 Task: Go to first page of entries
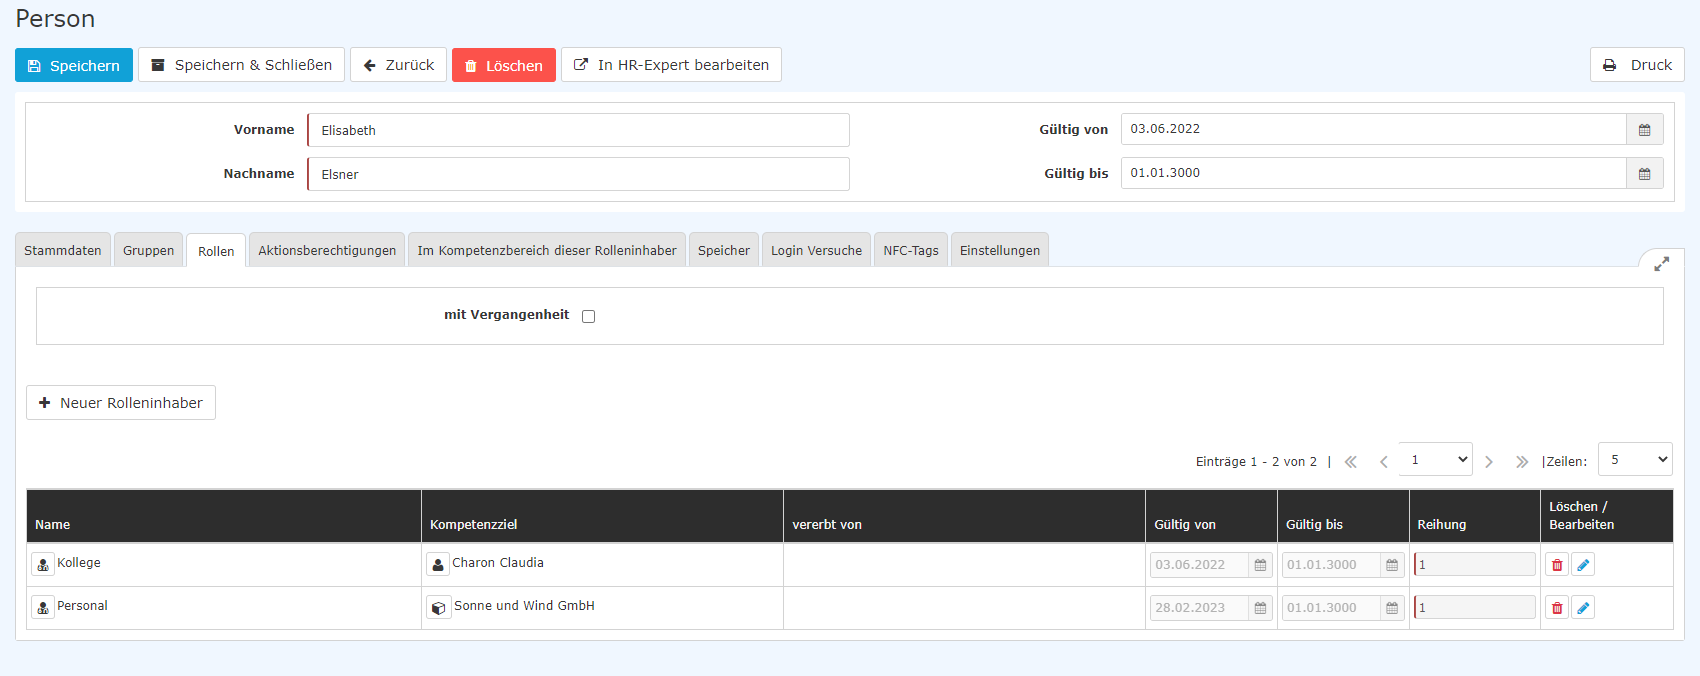pos(1351,461)
